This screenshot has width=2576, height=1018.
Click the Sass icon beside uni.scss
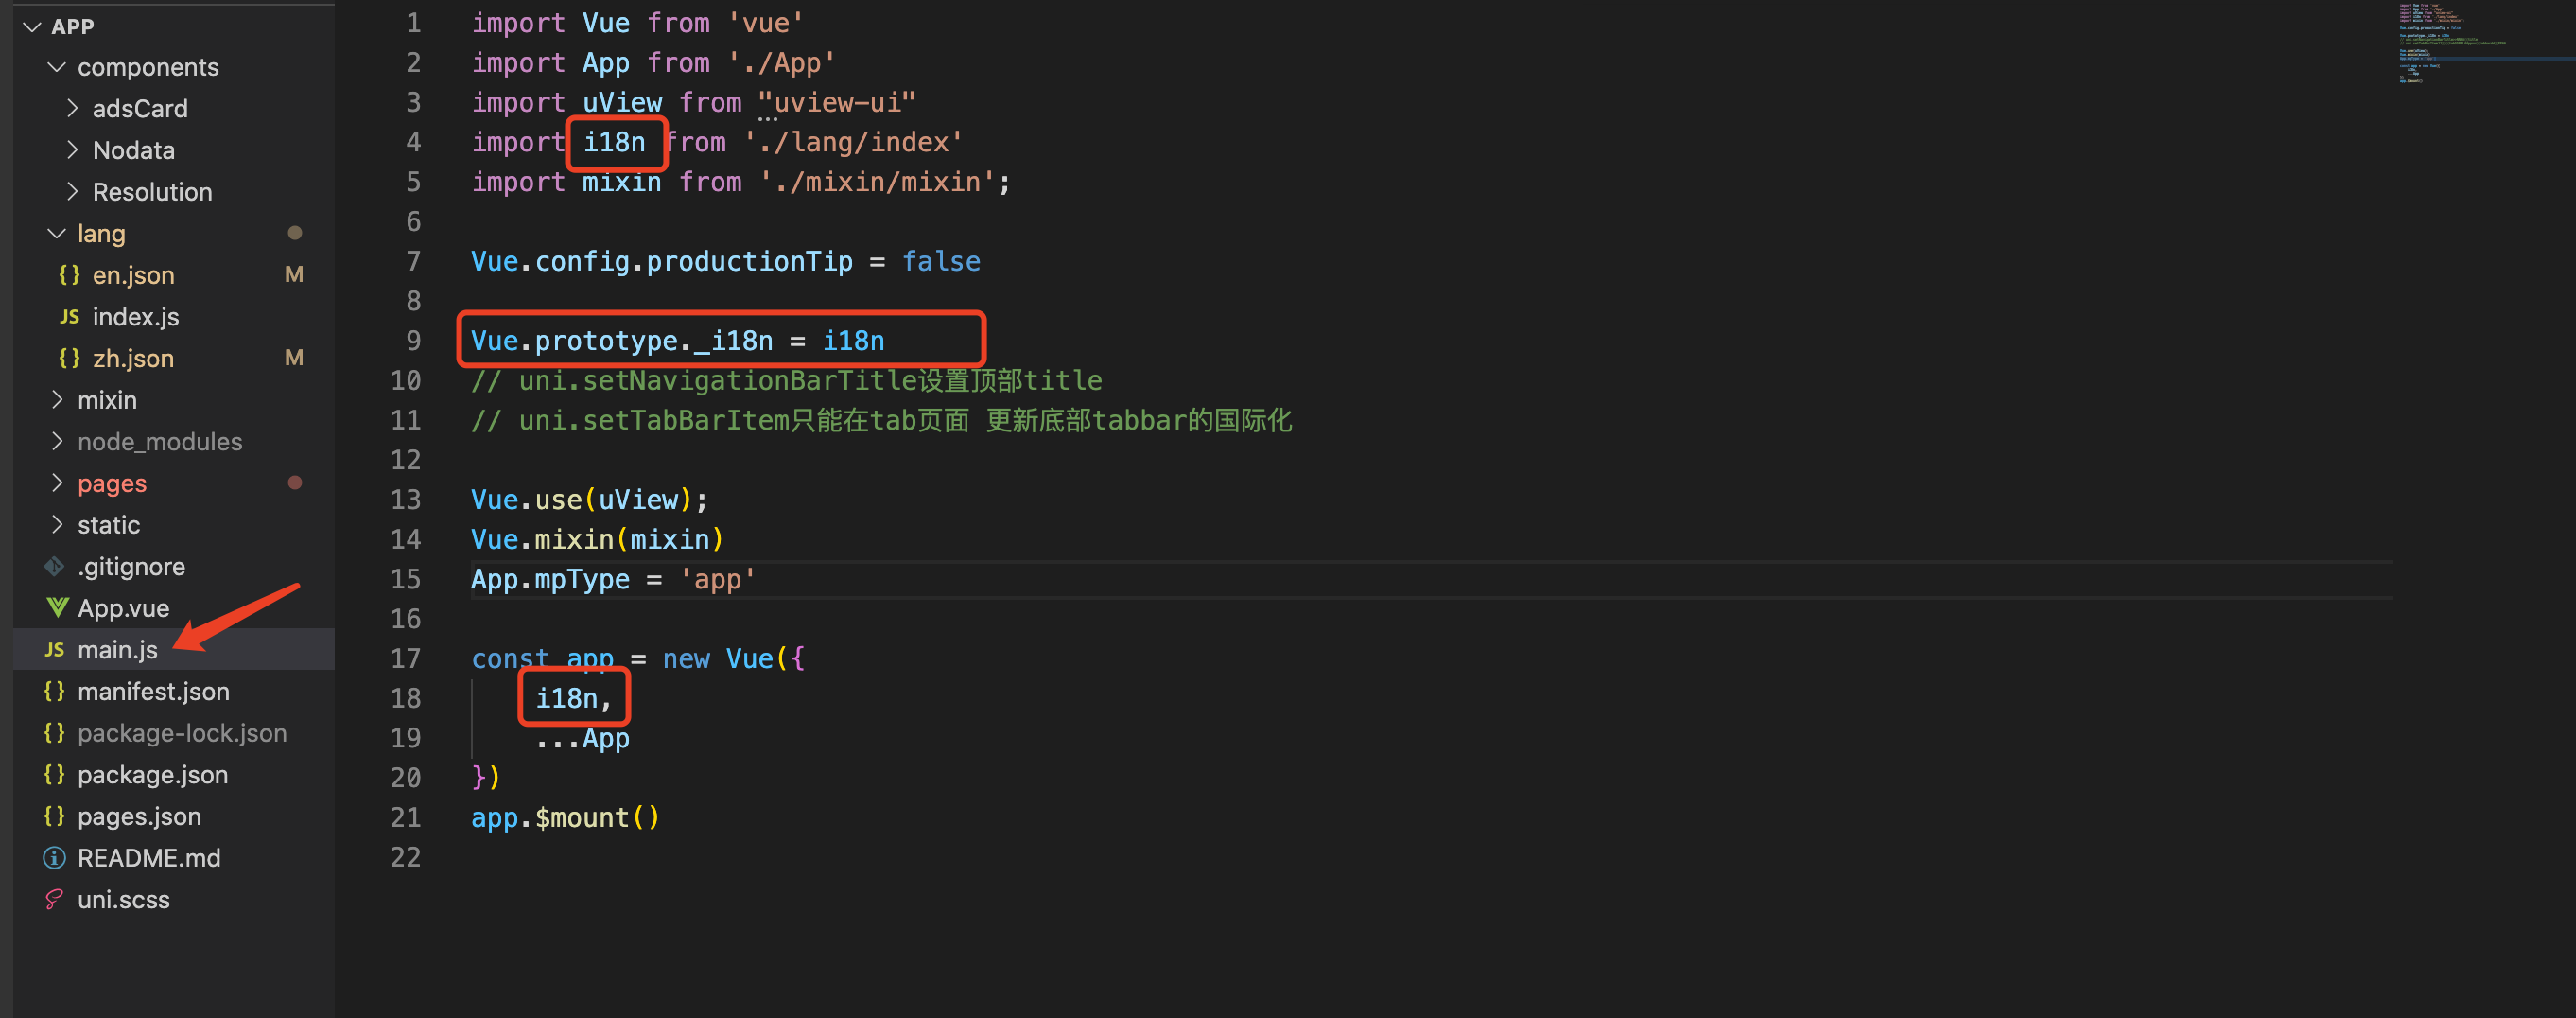coord(55,899)
